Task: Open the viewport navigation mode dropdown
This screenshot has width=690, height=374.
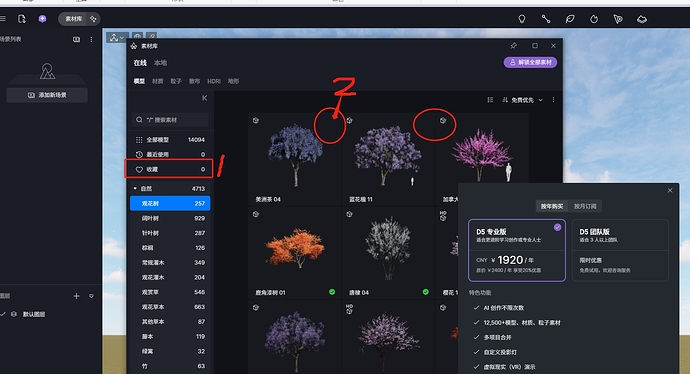Action: [117, 38]
